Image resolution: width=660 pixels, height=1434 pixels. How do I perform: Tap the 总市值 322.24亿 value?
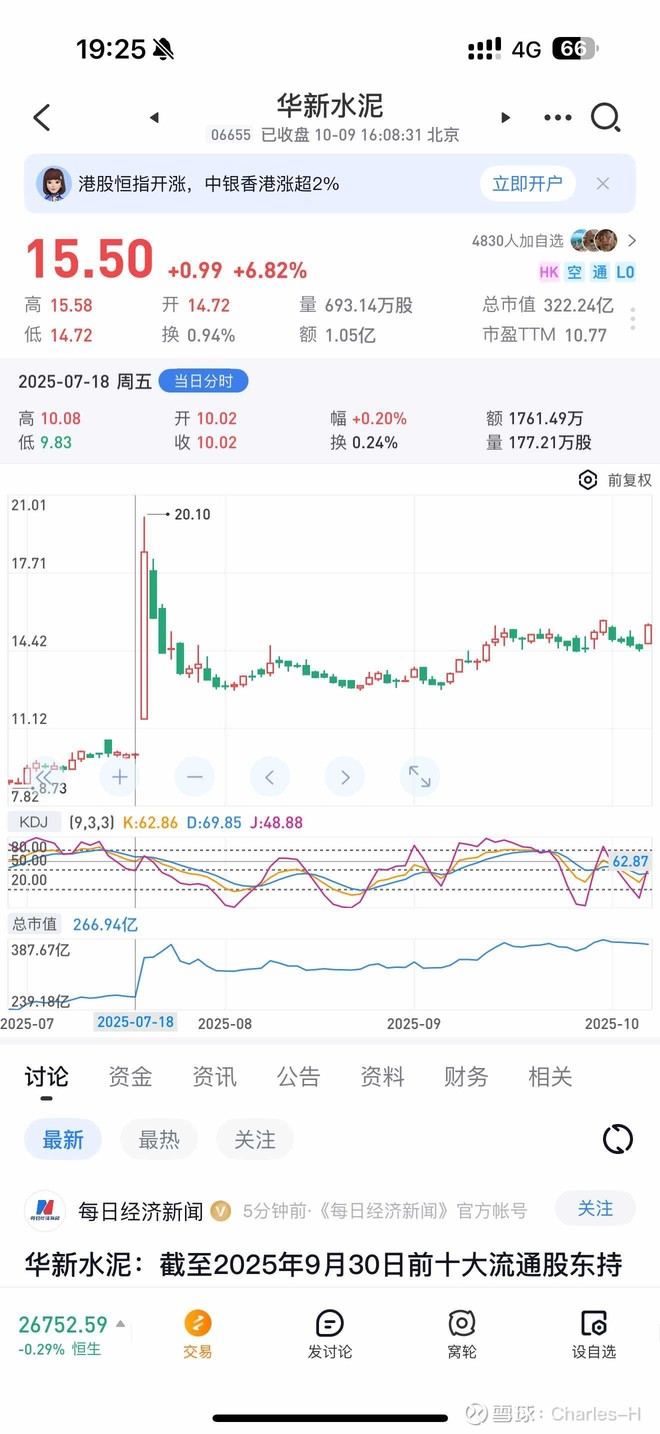point(580,305)
